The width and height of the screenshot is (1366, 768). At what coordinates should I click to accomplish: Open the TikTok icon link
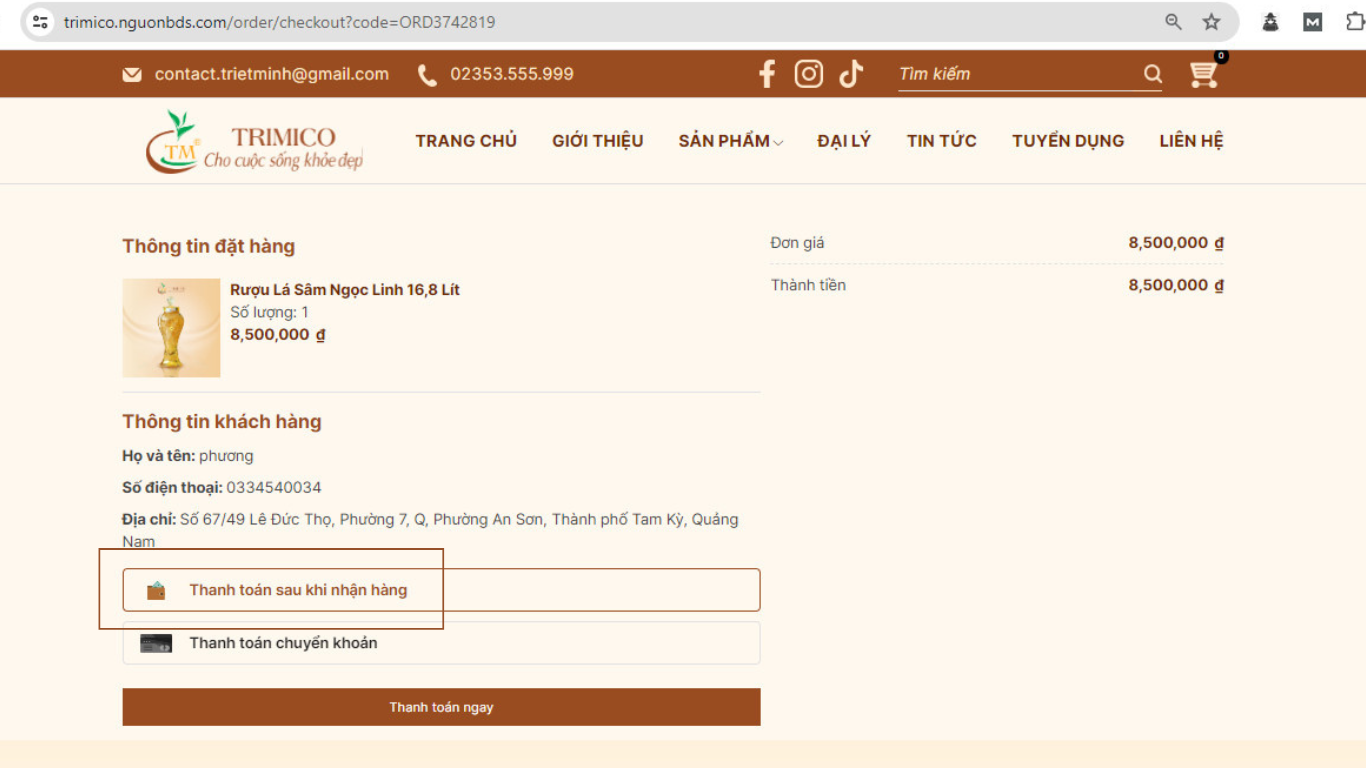[x=851, y=74]
